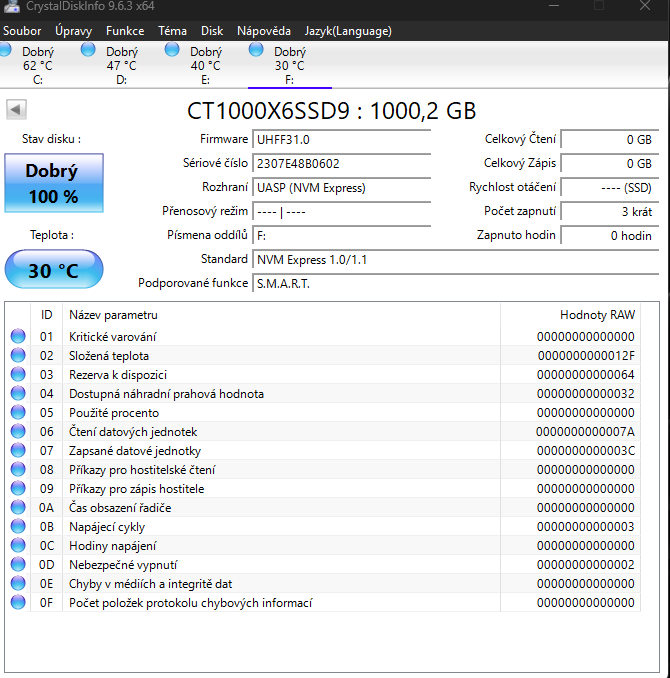Screen dimensions: 670x678
Task: Click status icon for Chyby v médiích row
Action: [18, 583]
